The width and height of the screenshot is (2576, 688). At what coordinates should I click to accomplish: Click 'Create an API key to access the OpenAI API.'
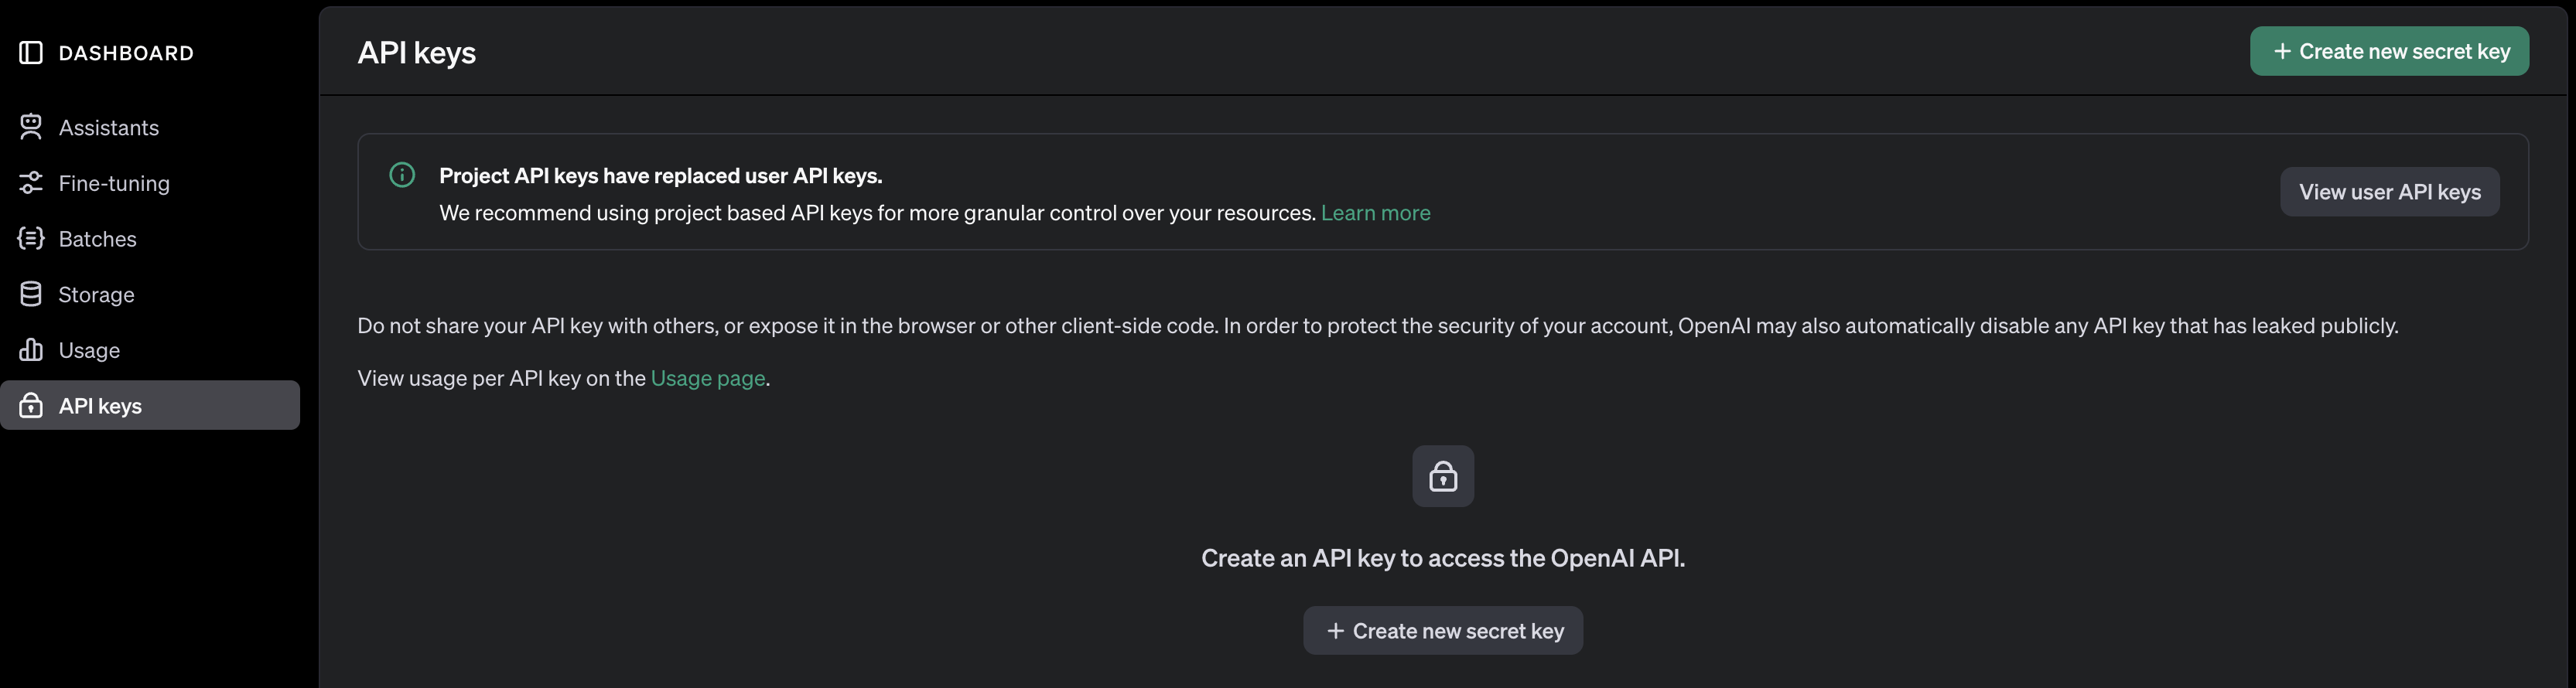tap(1443, 558)
